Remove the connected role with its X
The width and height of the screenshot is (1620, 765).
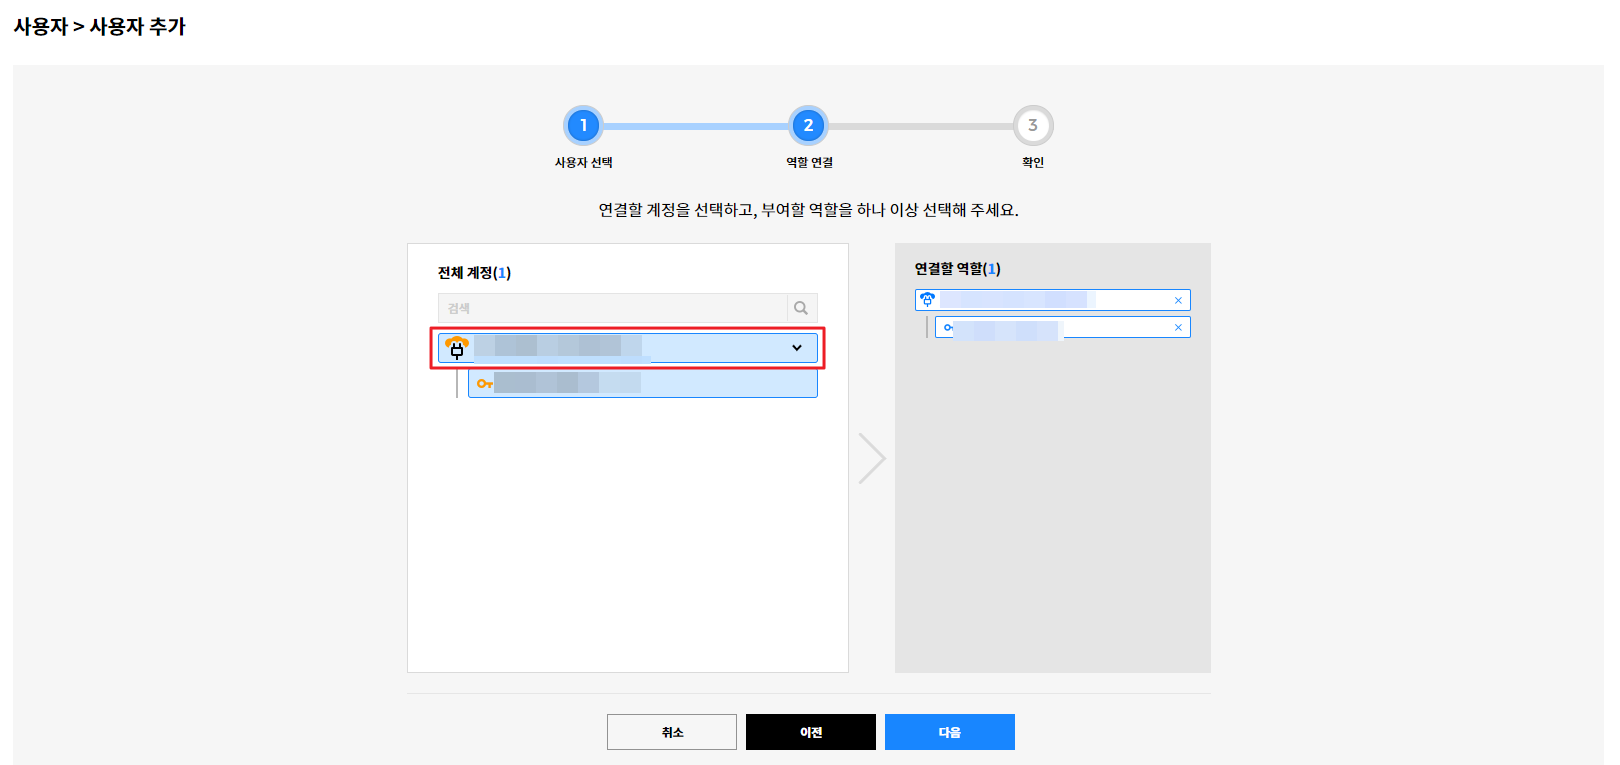(1178, 328)
